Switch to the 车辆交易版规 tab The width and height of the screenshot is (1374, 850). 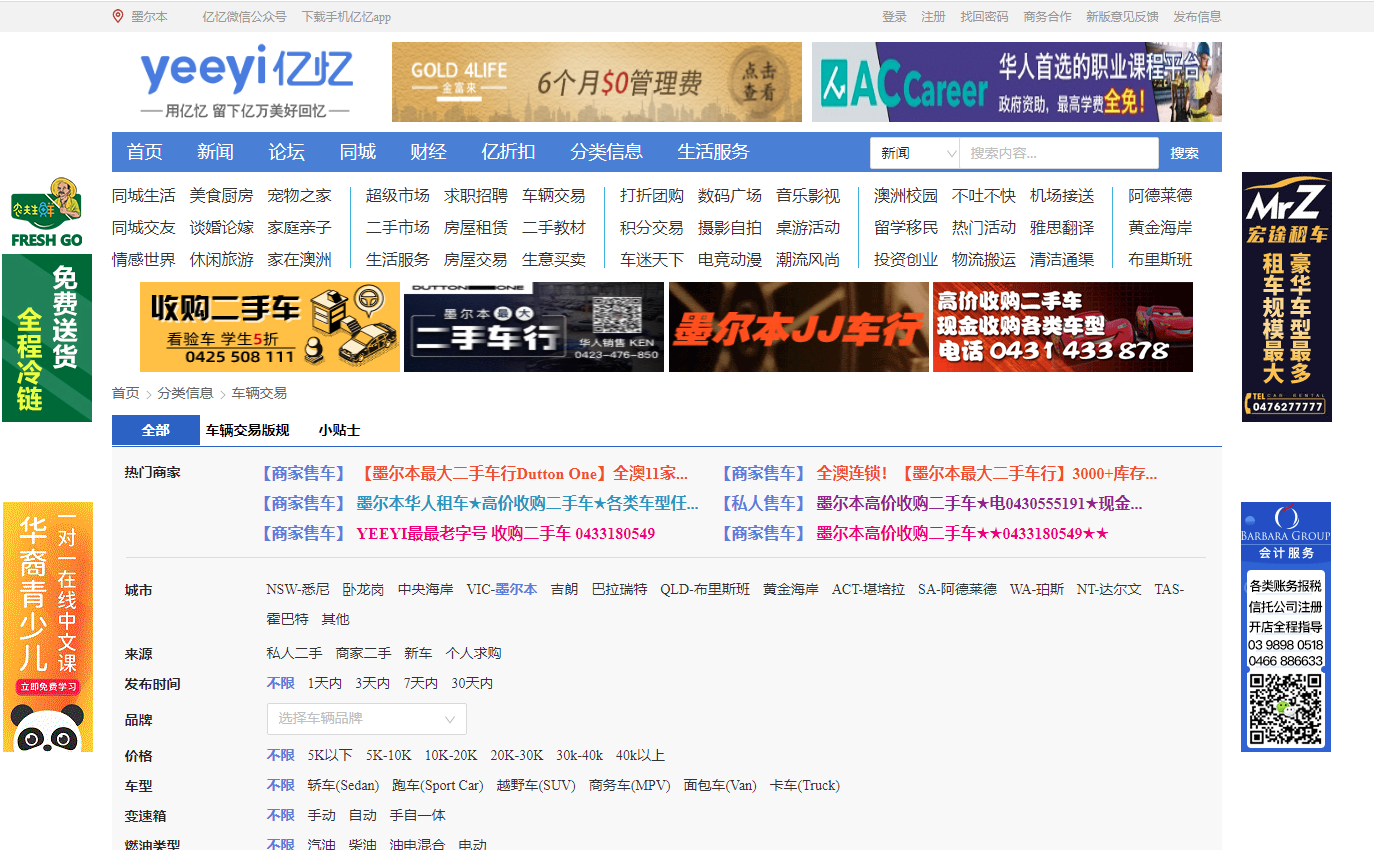[x=247, y=430]
